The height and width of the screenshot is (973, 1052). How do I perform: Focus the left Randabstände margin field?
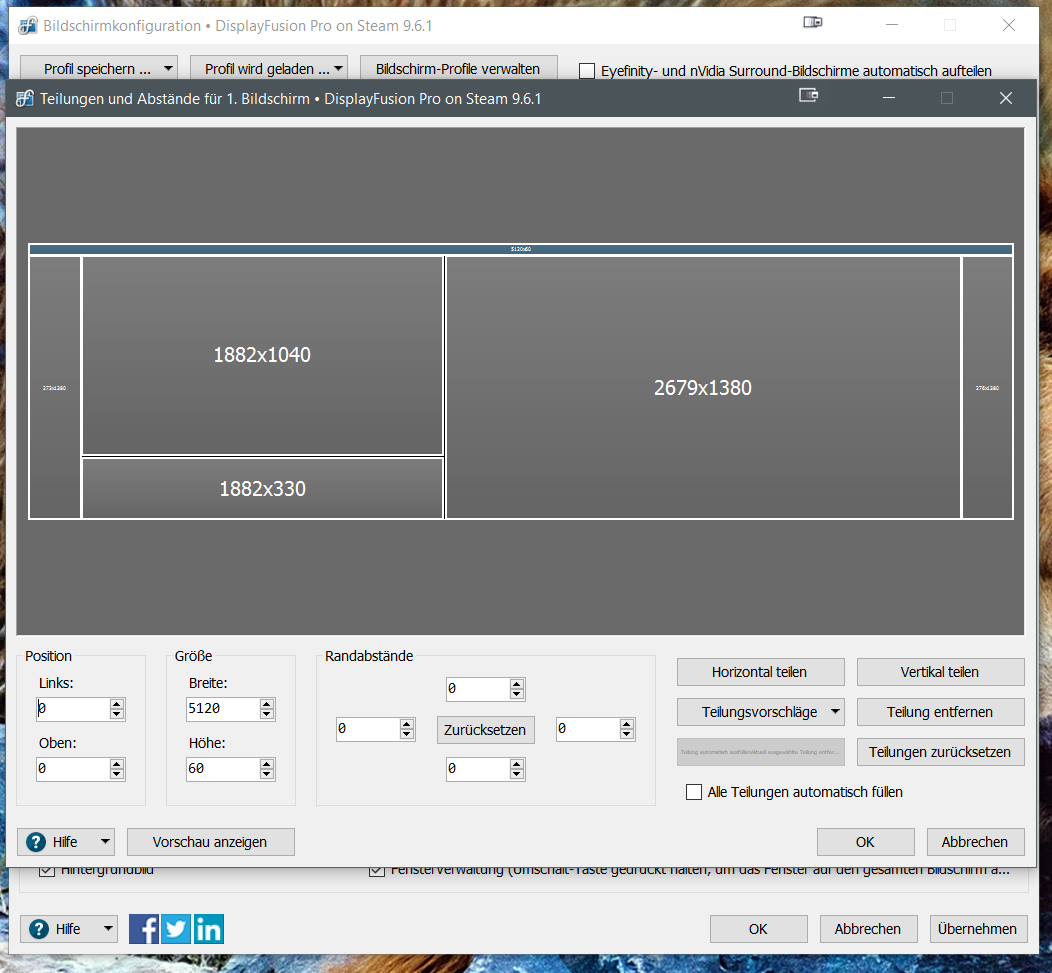pos(368,729)
